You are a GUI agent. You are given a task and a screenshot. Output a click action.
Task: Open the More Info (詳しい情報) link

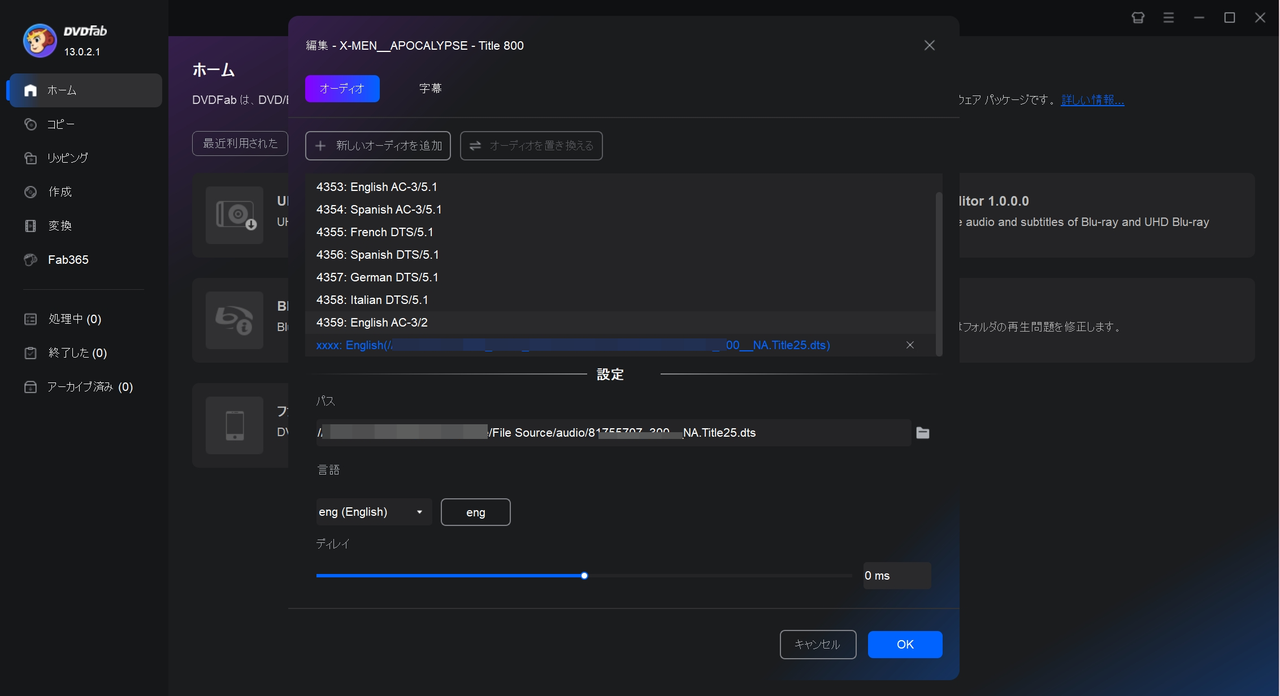1093,100
